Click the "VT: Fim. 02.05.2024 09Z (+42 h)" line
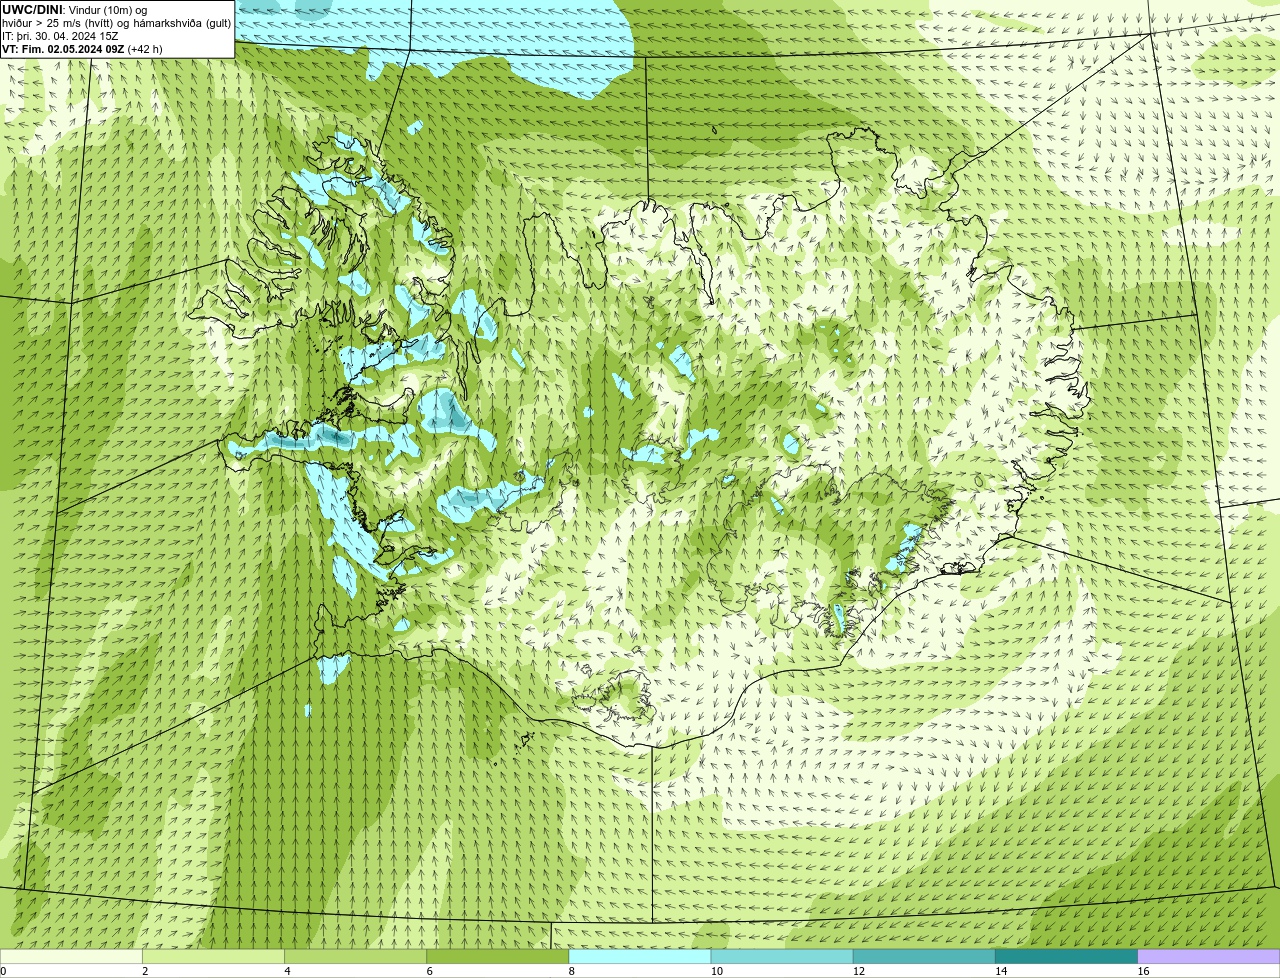 [x=83, y=49]
